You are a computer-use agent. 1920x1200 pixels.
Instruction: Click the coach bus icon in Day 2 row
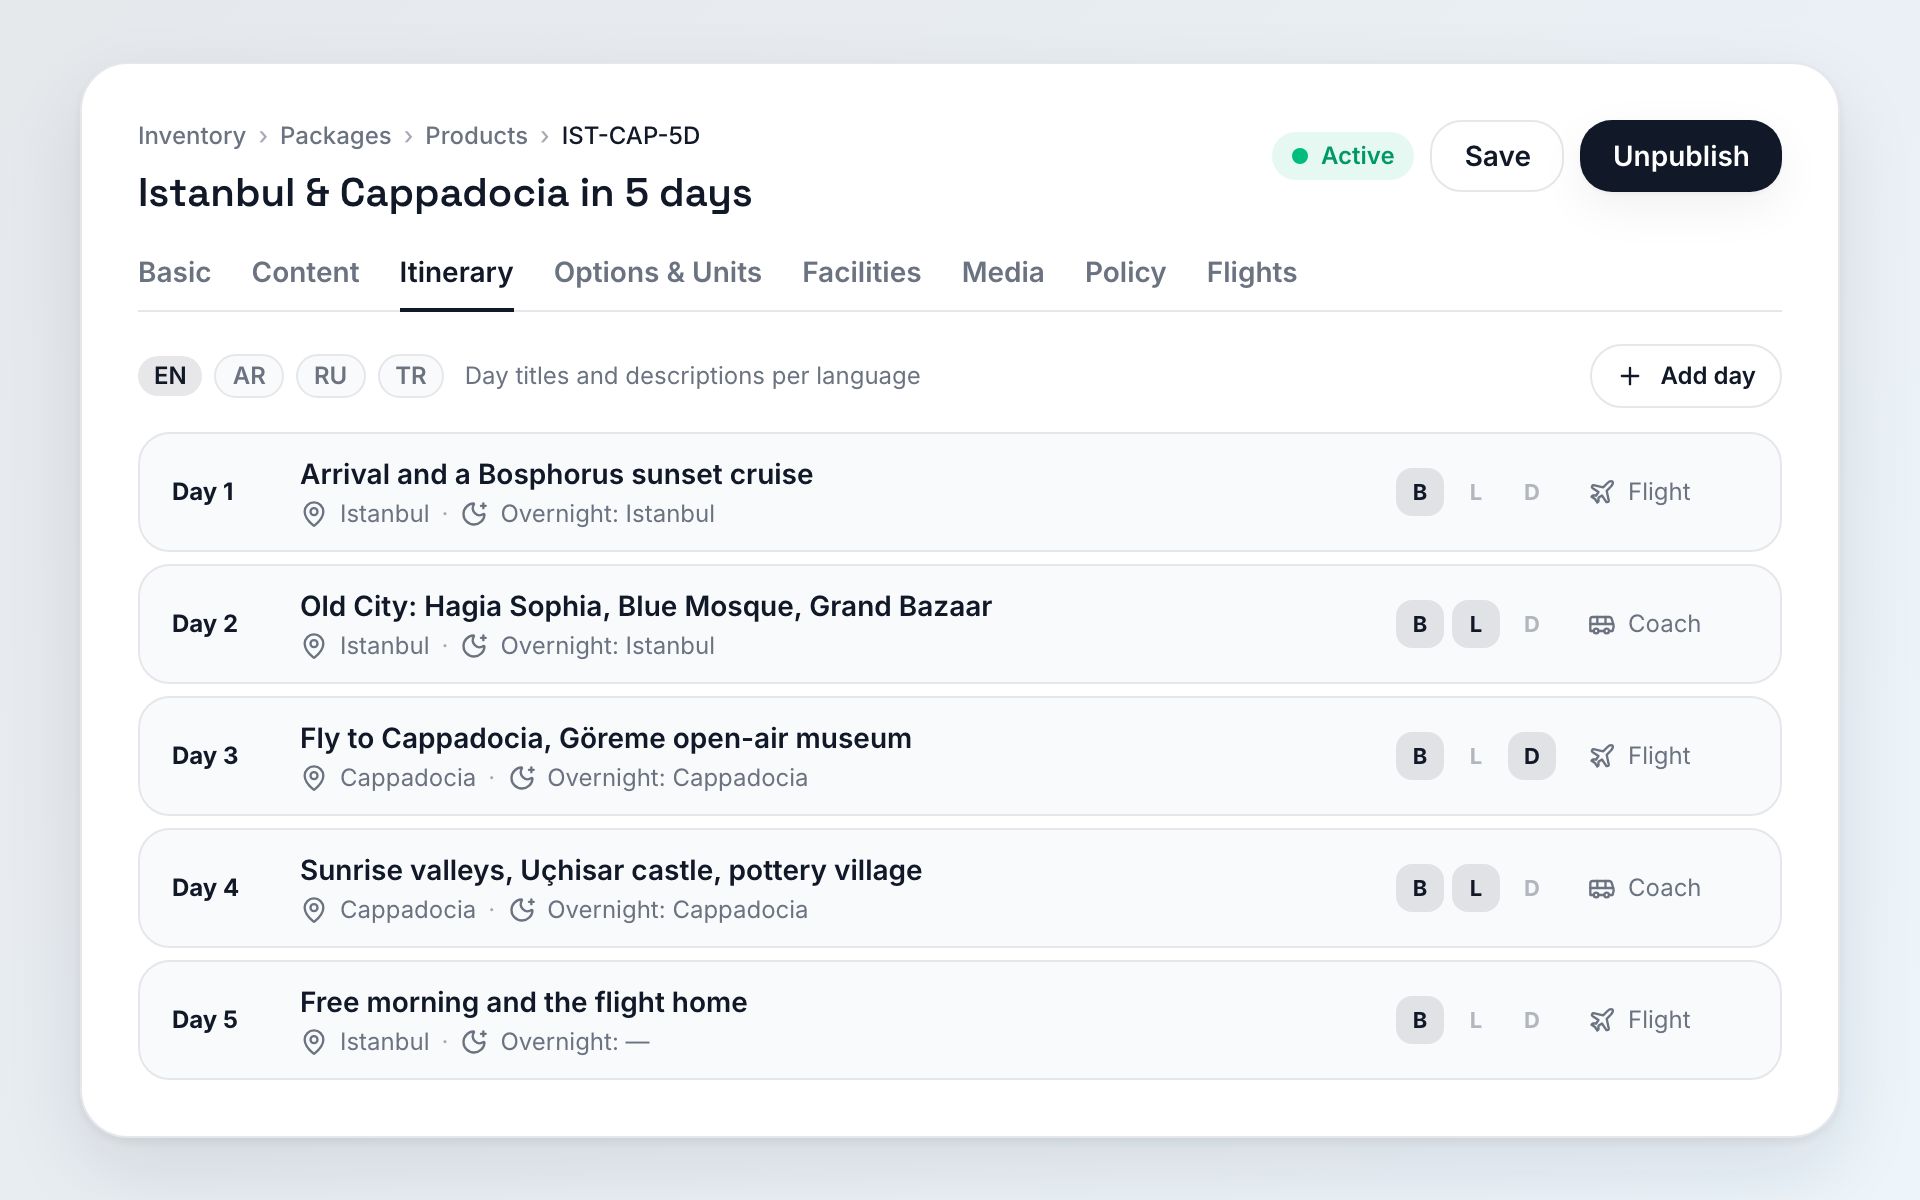[1602, 624]
